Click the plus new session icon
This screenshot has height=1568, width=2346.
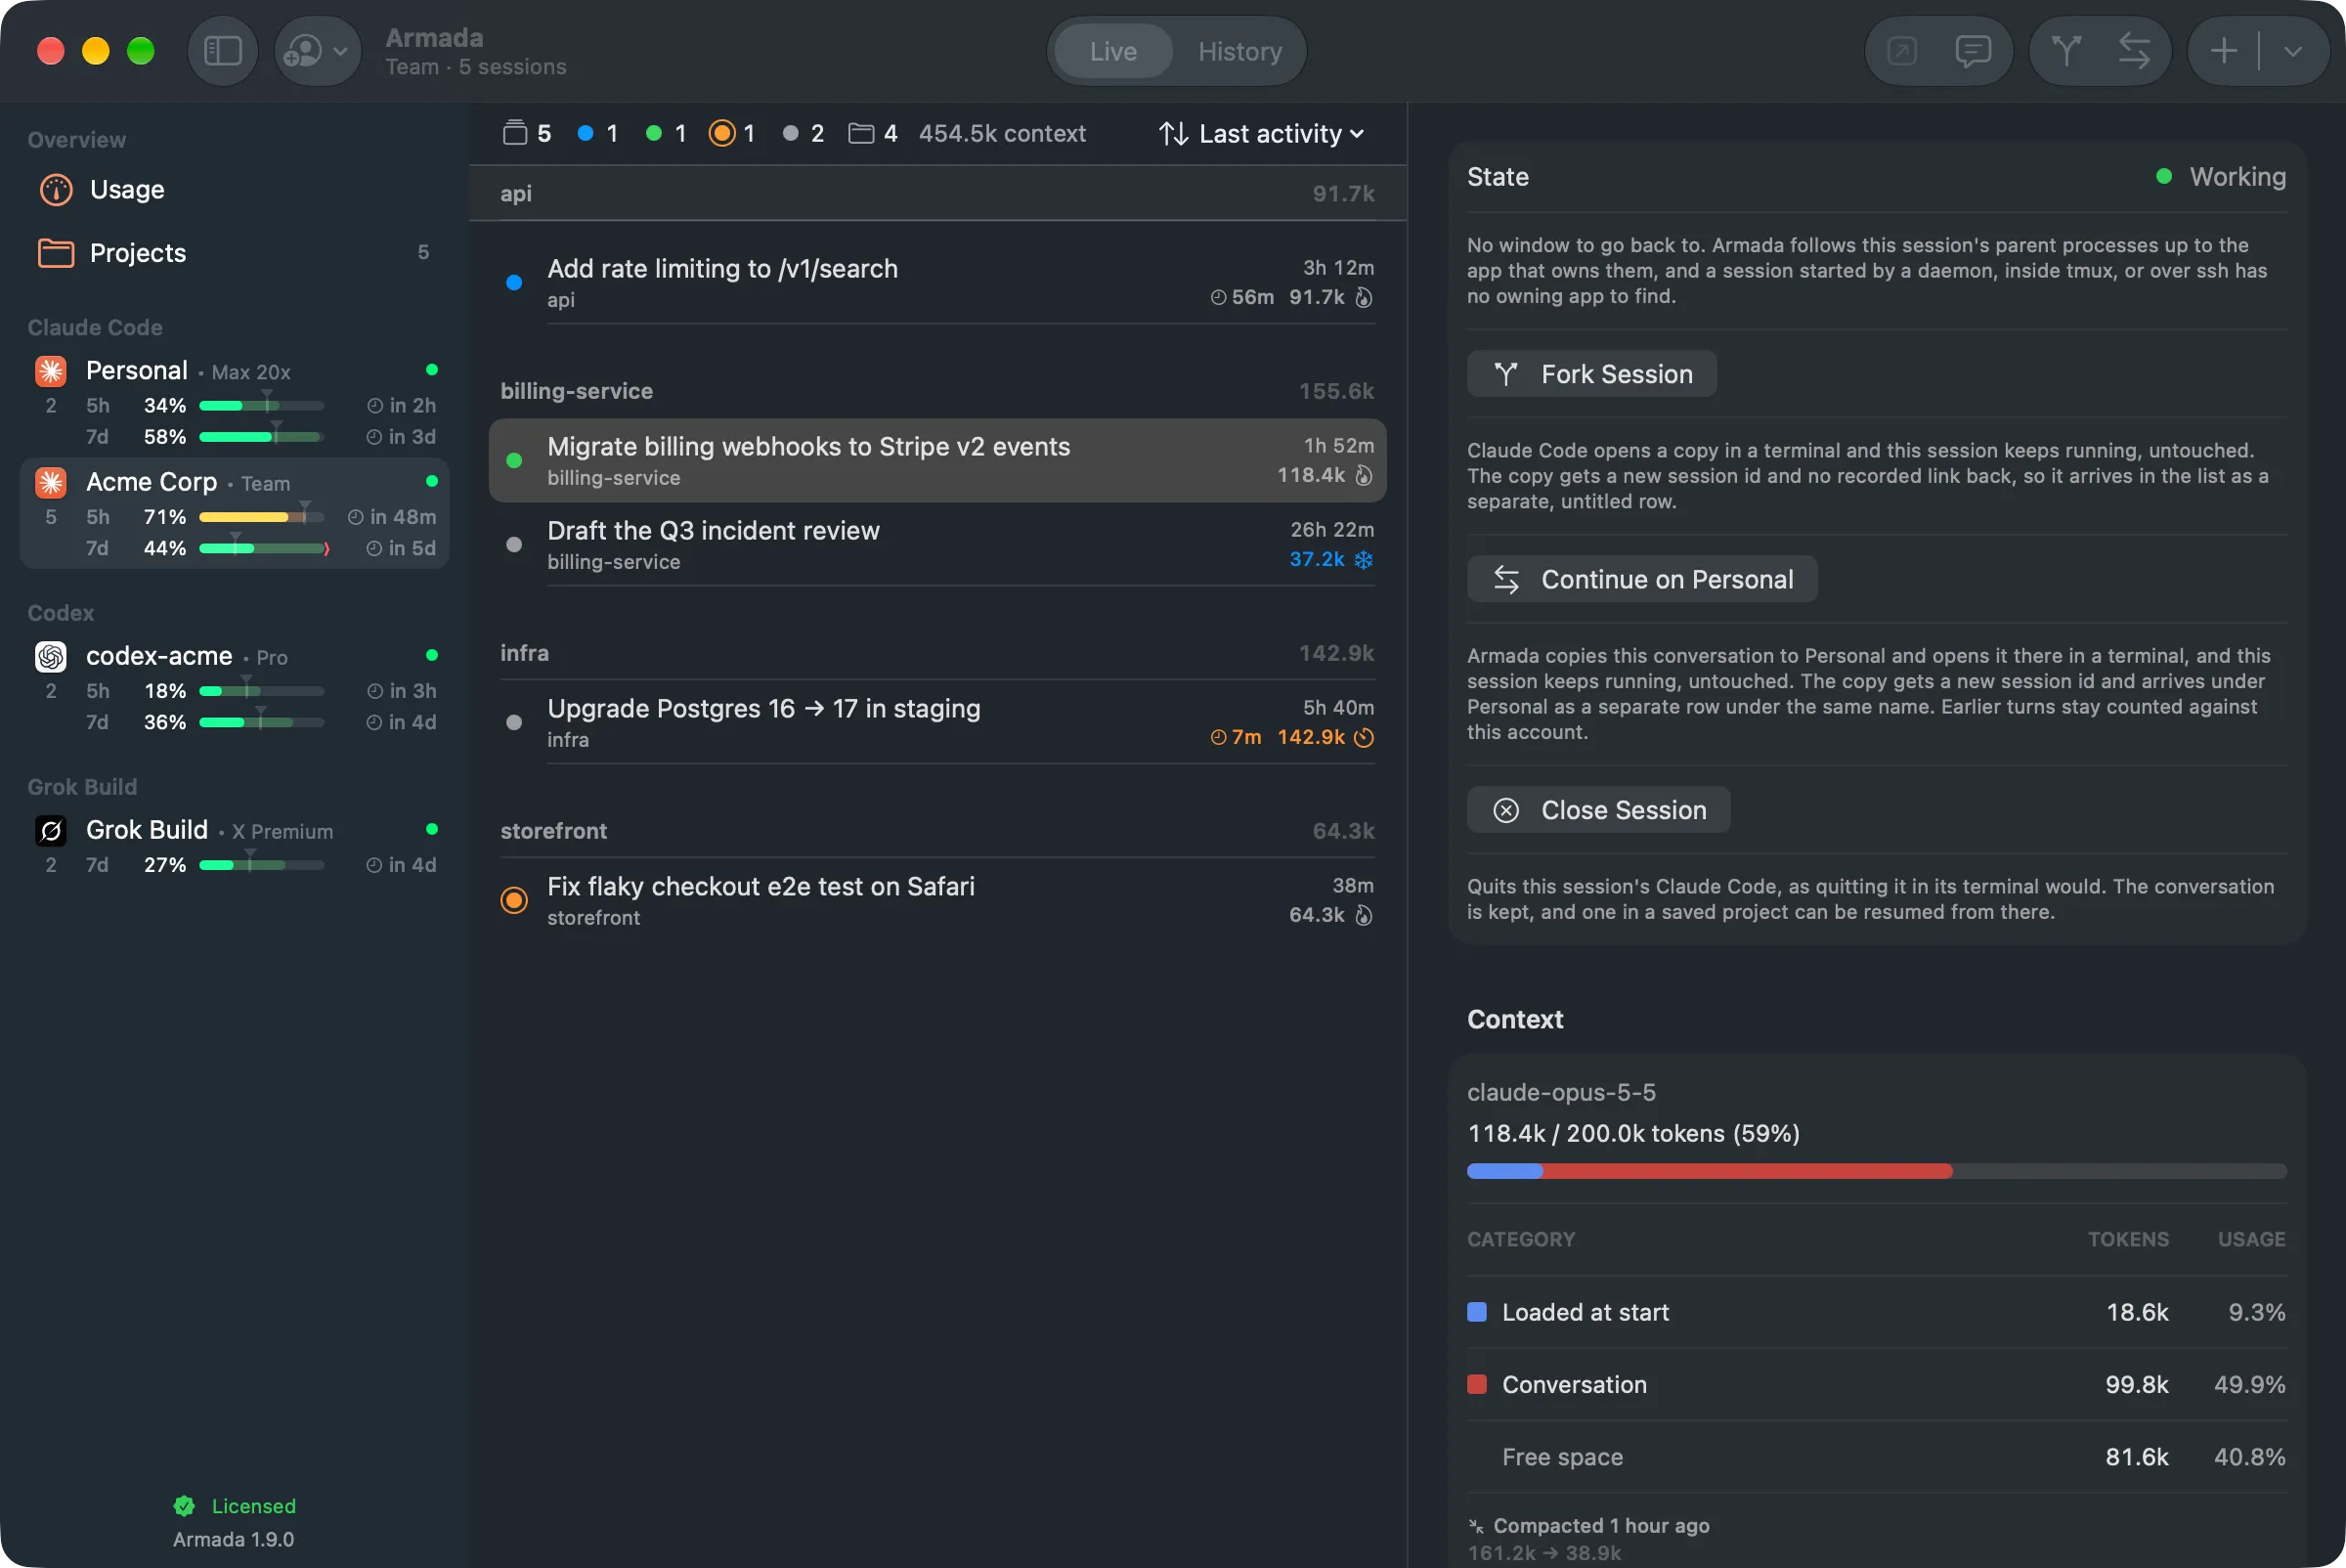[2223, 51]
